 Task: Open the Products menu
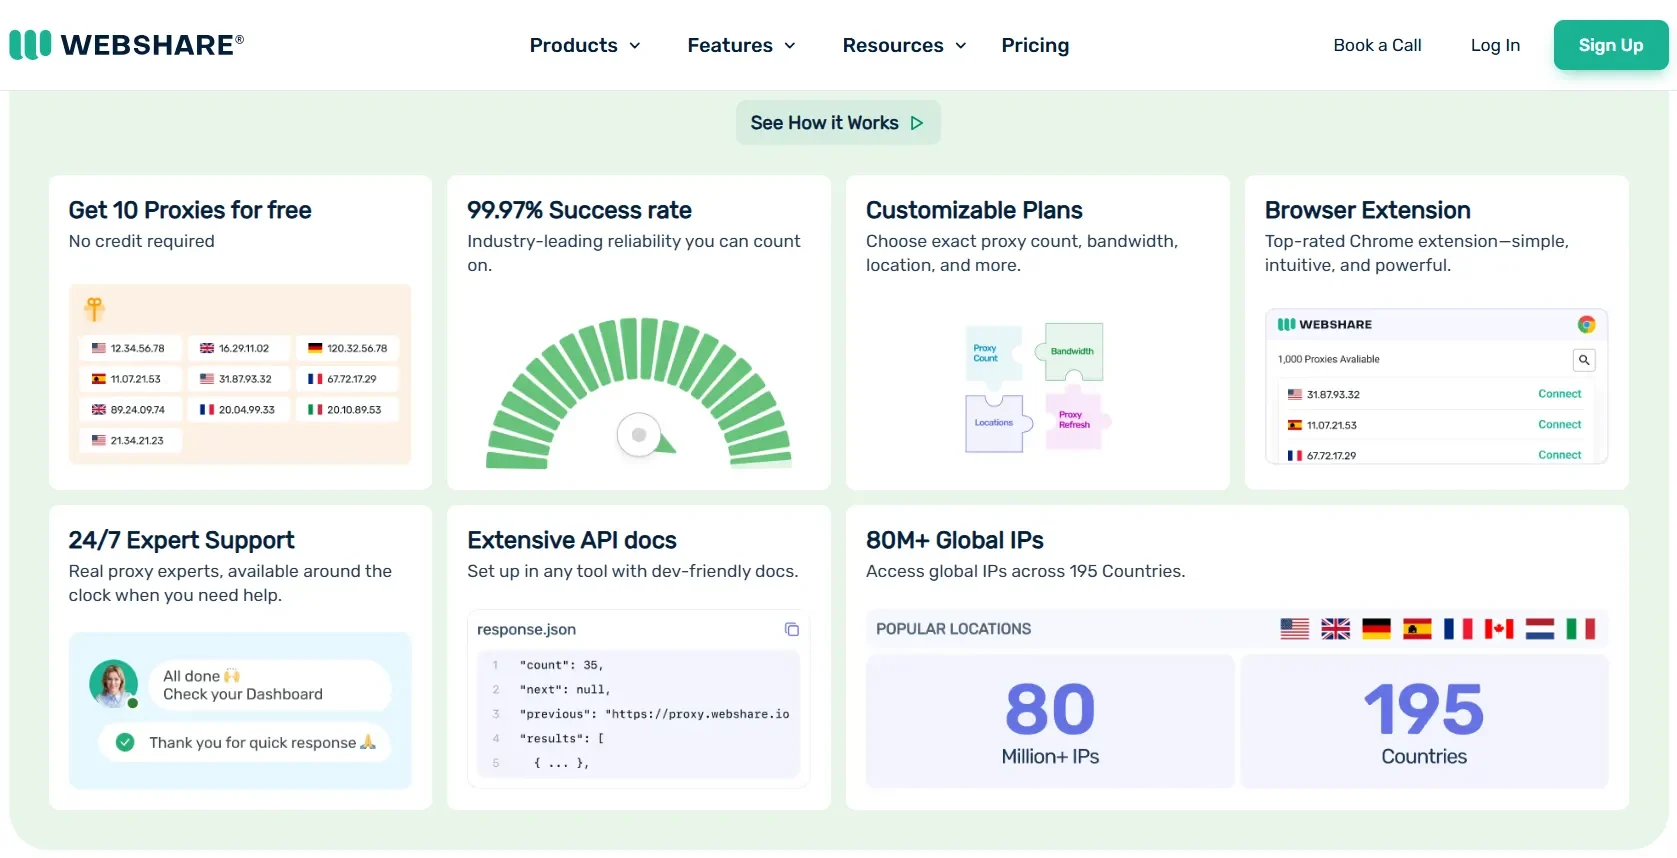click(x=585, y=45)
